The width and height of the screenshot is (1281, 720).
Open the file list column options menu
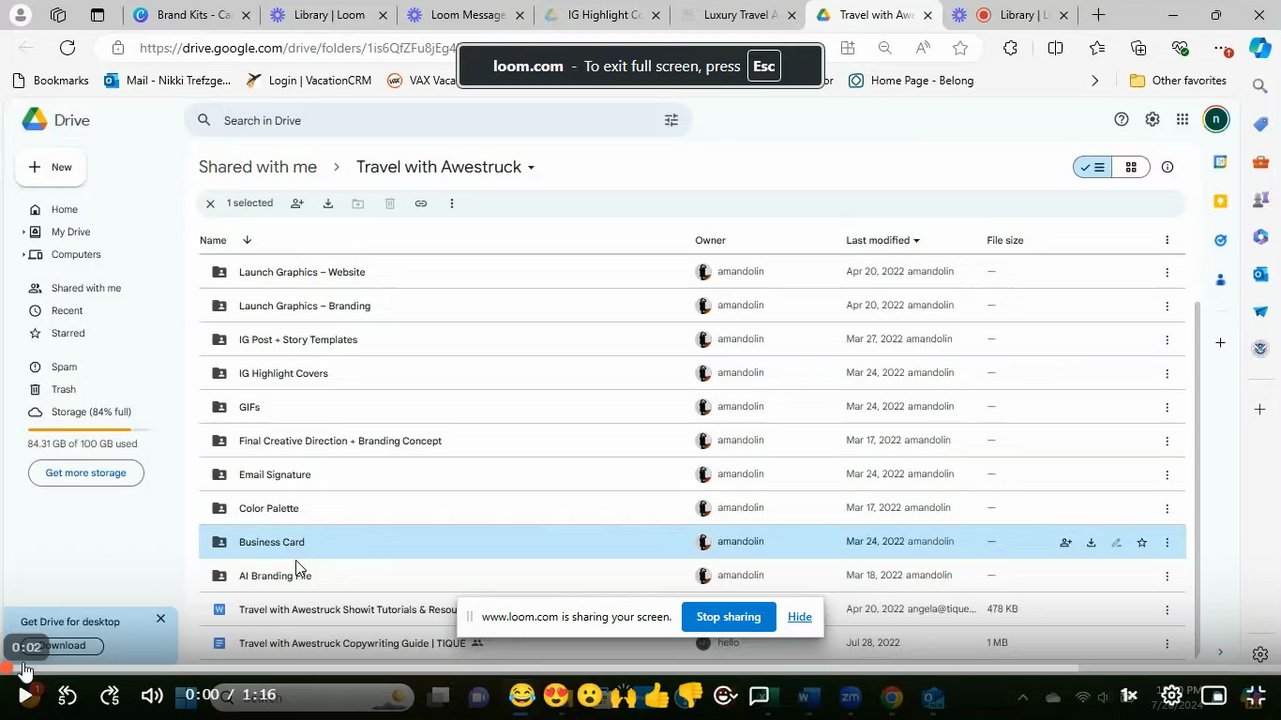(1167, 240)
